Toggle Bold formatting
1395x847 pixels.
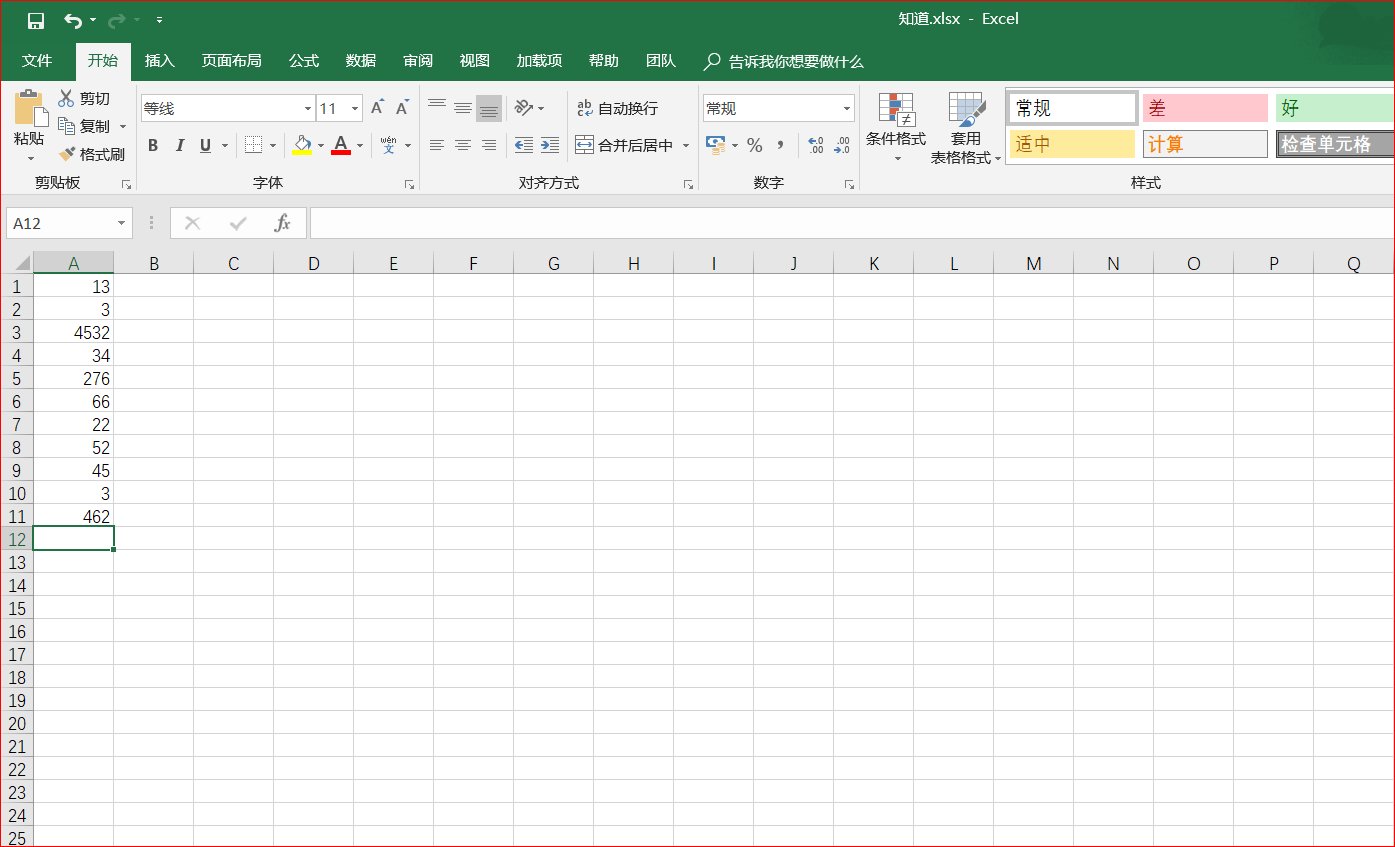(x=153, y=145)
